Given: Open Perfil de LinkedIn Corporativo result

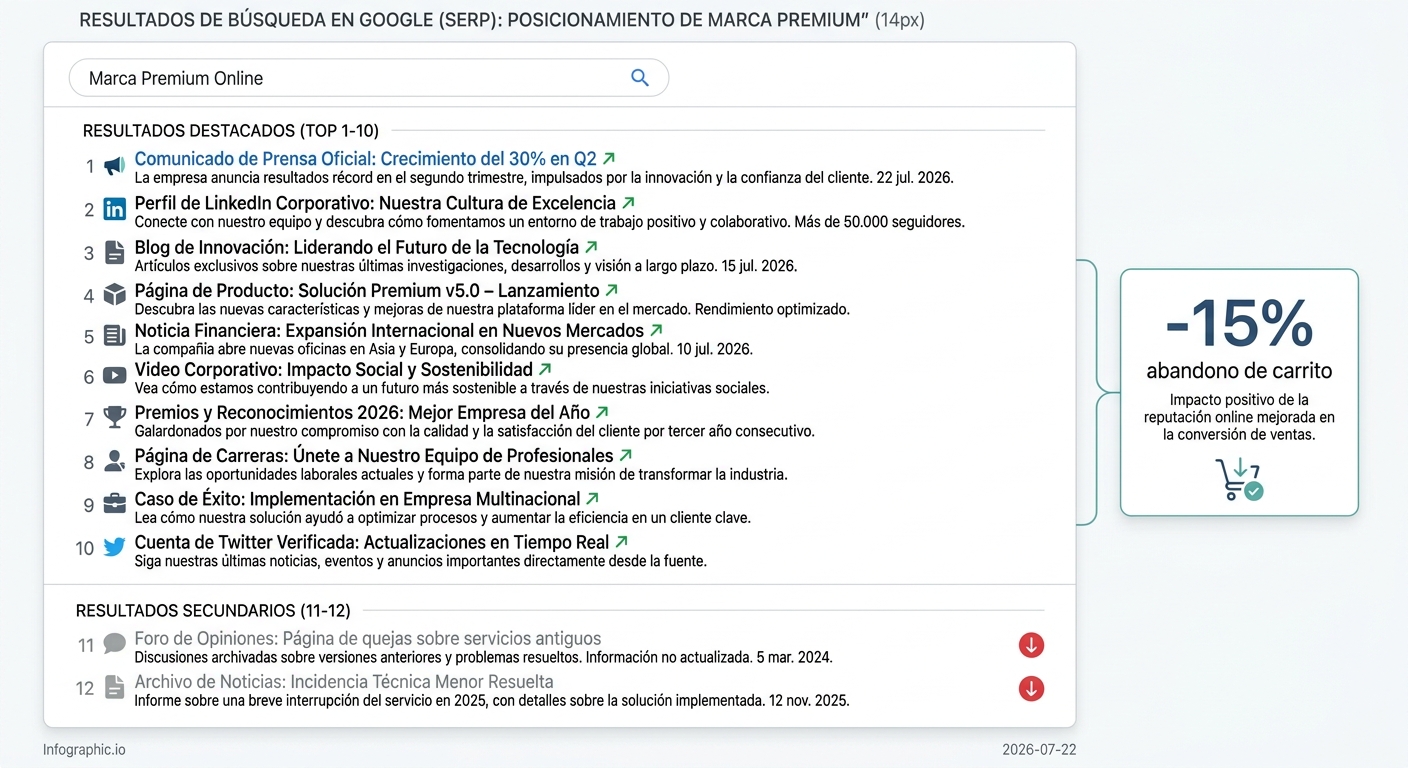Looking at the screenshot, I should pyautogui.click(x=375, y=203).
